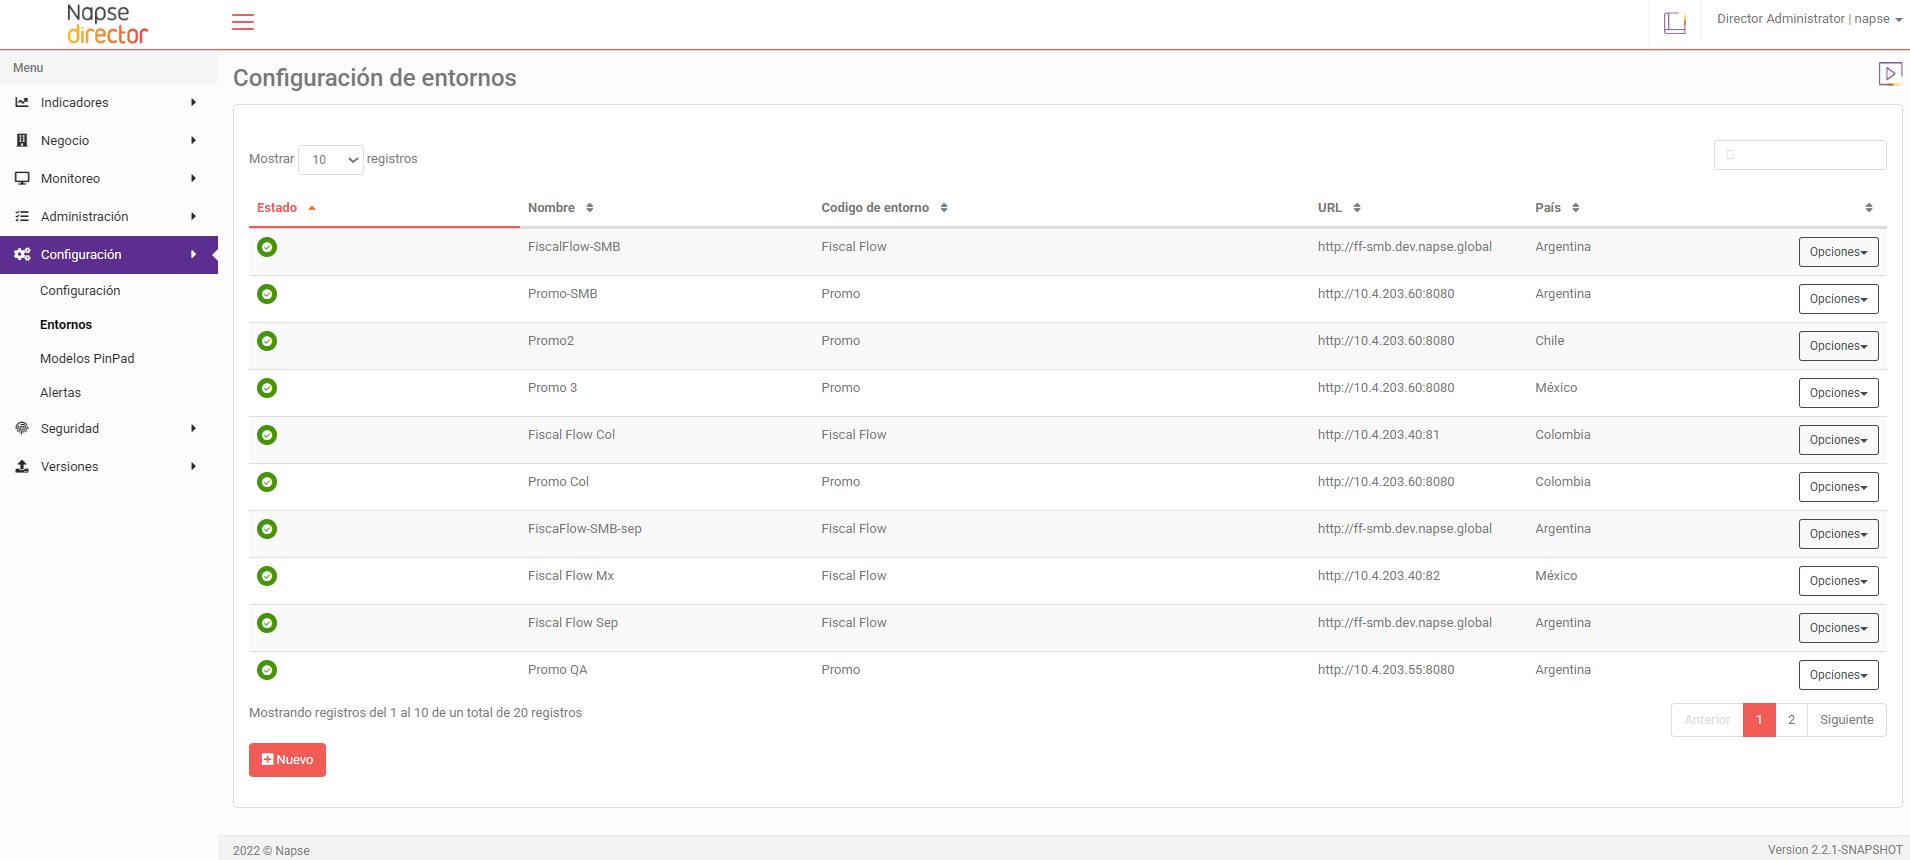Toggle the hamburger sidebar menu icon
This screenshot has width=1910, height=860.
coord(243,22)
